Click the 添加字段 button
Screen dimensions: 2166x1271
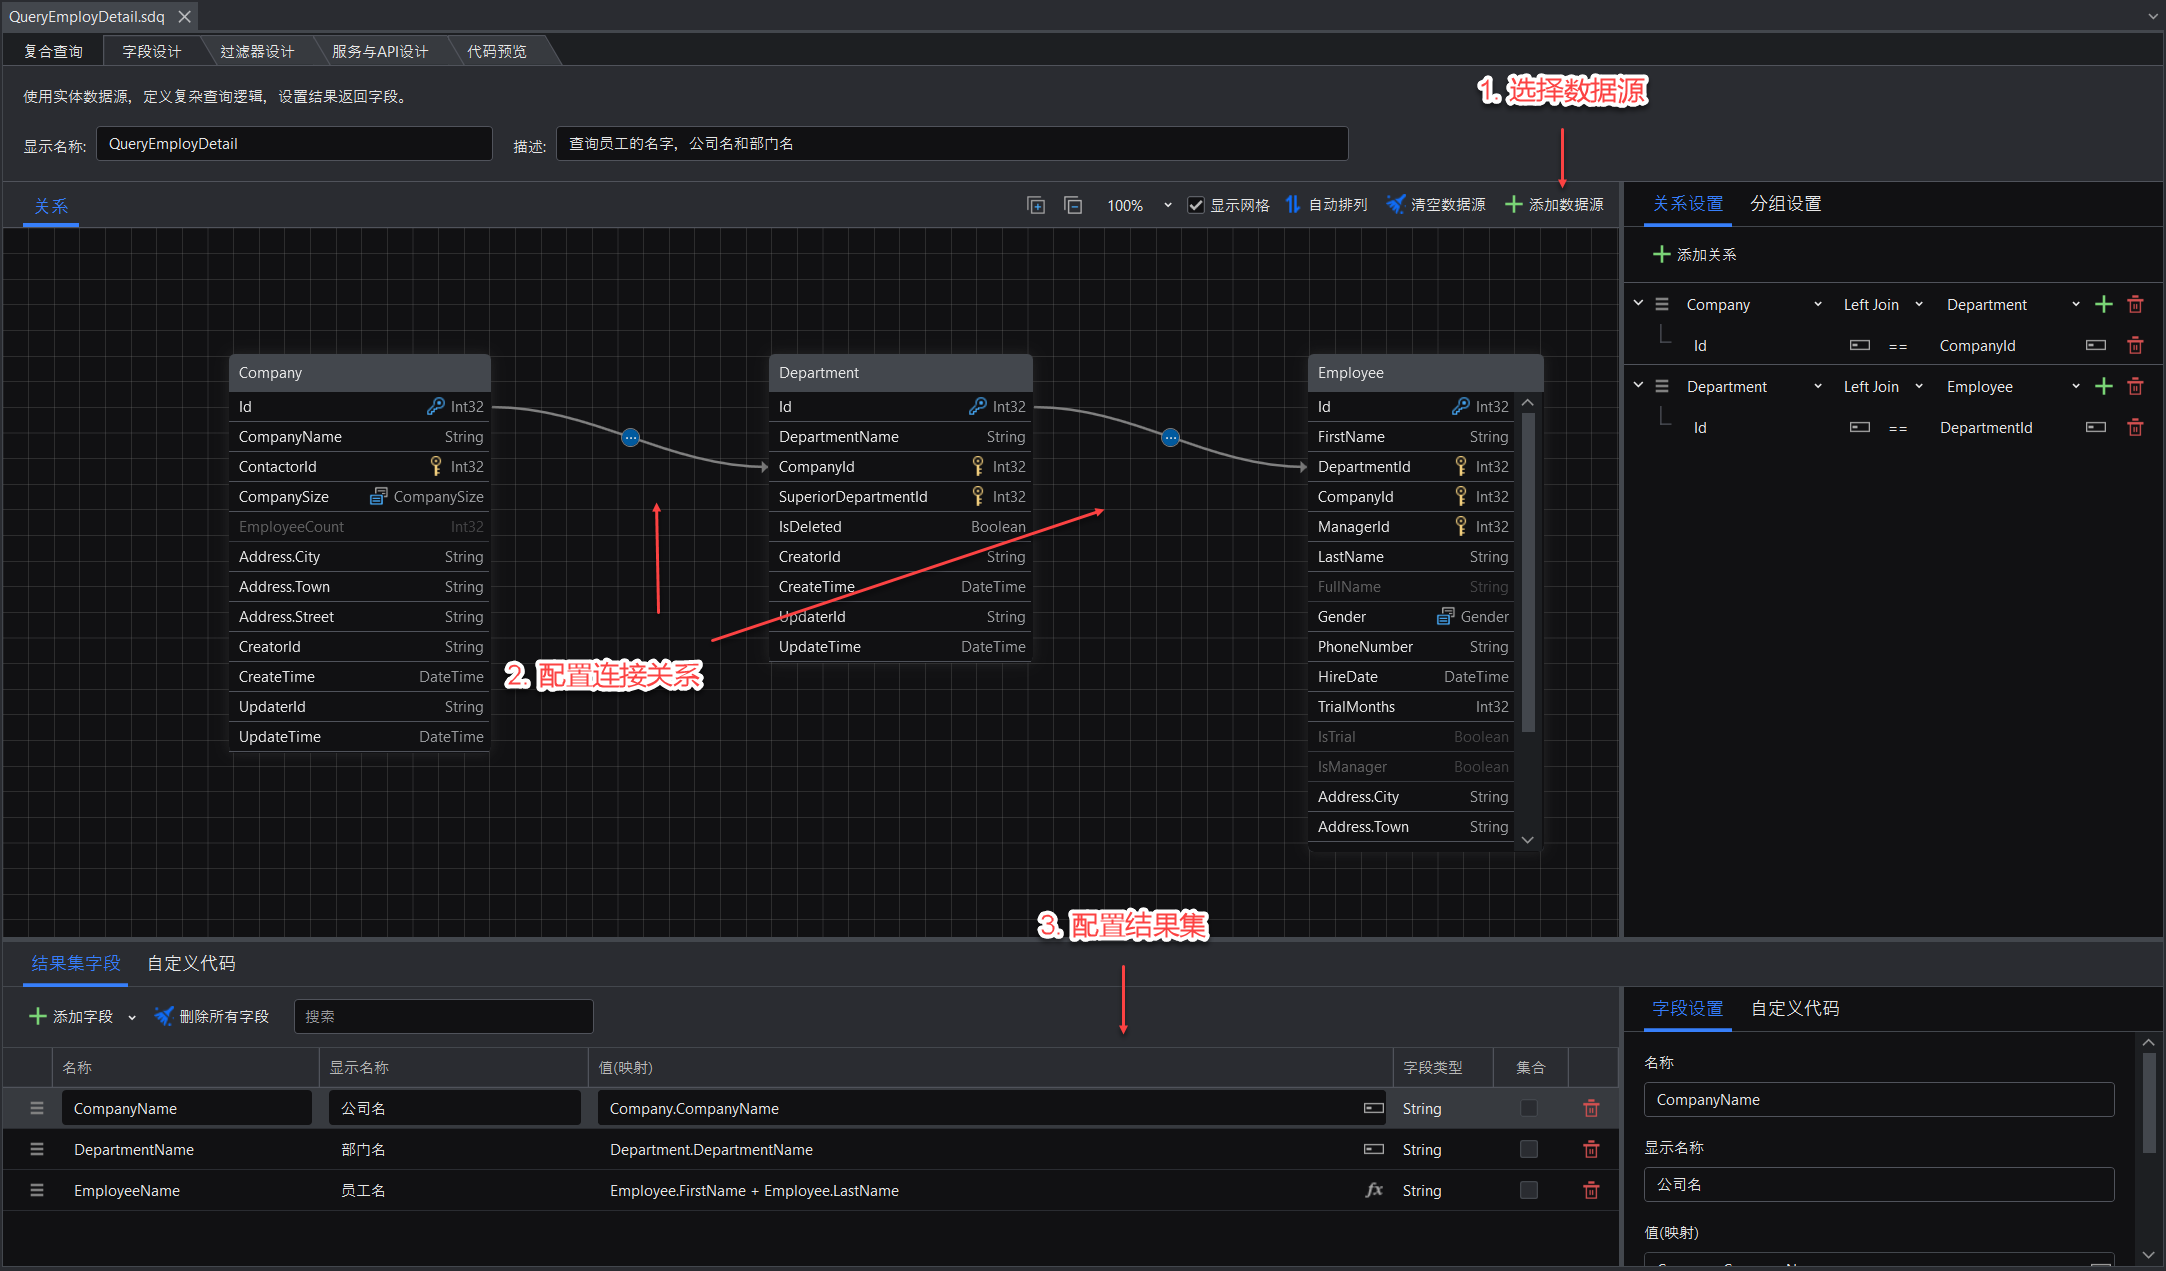pos(72,1017)
